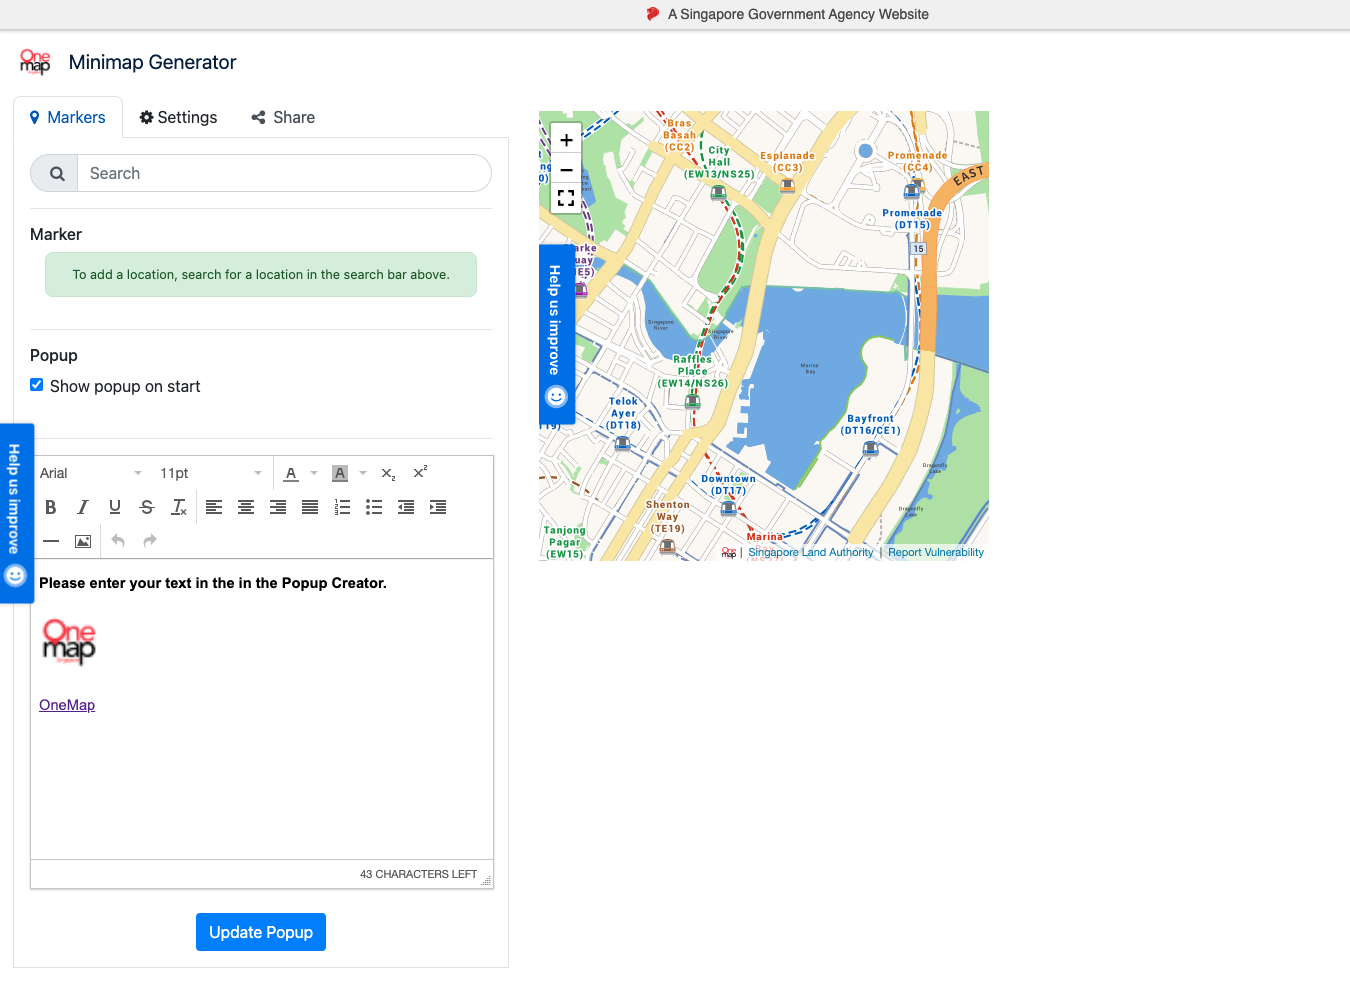This screenshot has width=1350, height=987.
Task: Open the Report Vulnerability link
Action: click(x=935, y=552)
